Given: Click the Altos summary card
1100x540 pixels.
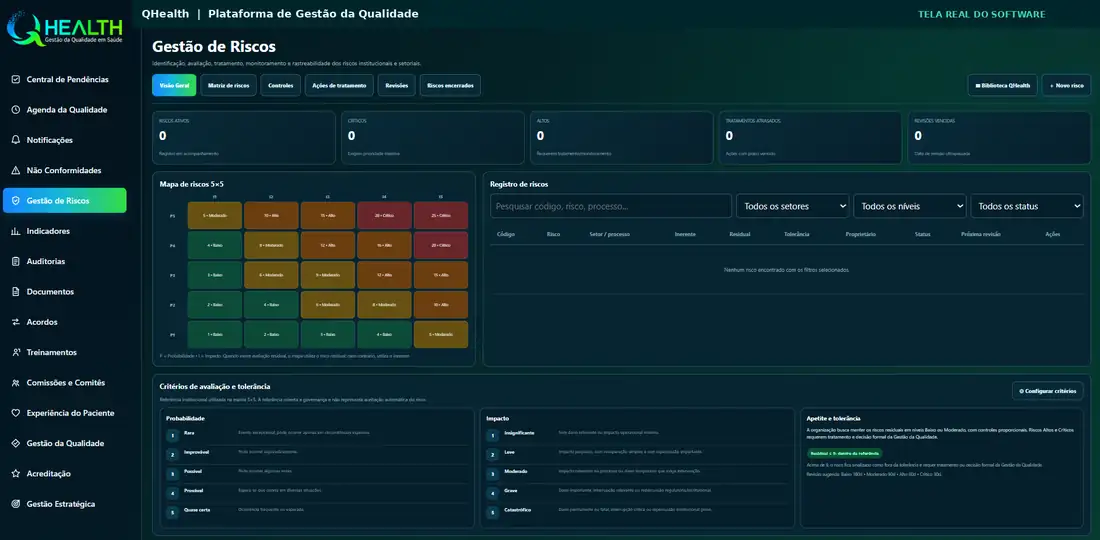Looking at the screenshot, I should 622,137.
